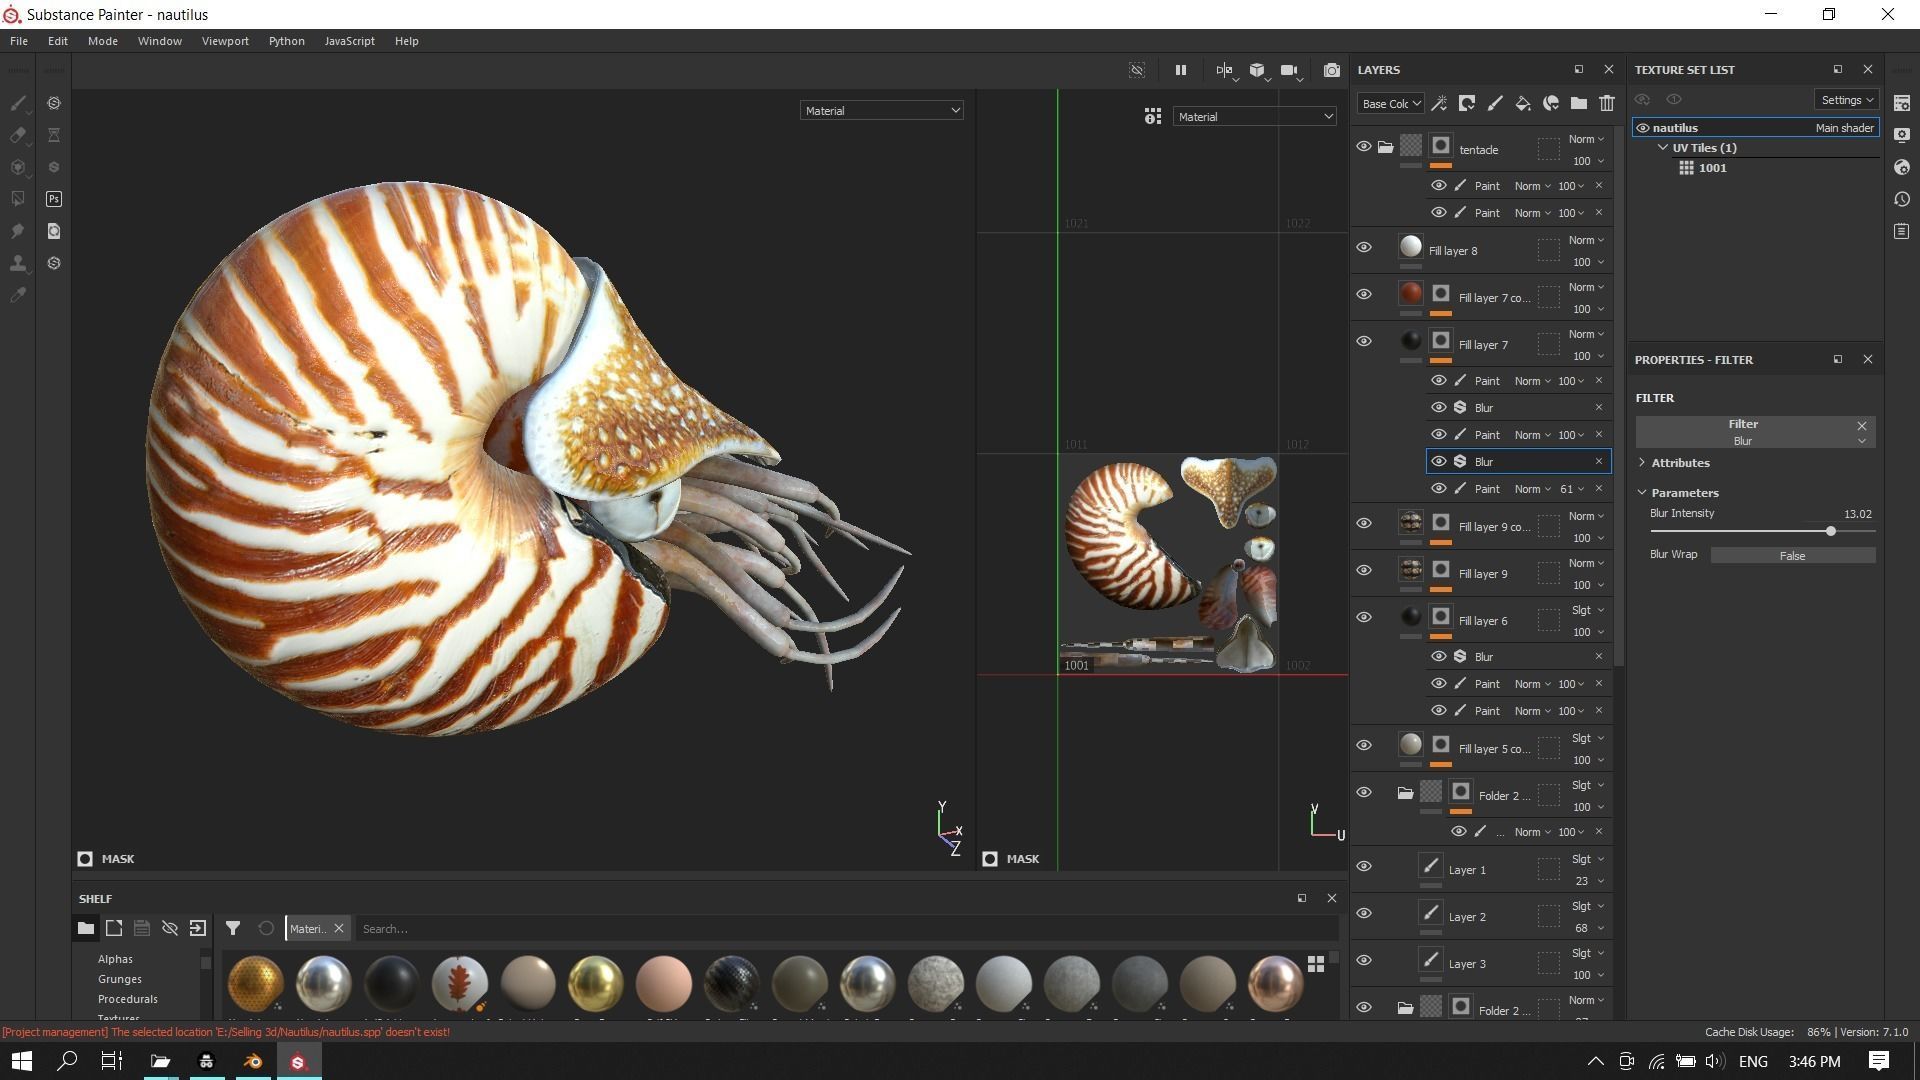Select Grunges category in shelf
This screenshot has width=1920, height=1080.
pyautogui.click(x=120, y=979)
